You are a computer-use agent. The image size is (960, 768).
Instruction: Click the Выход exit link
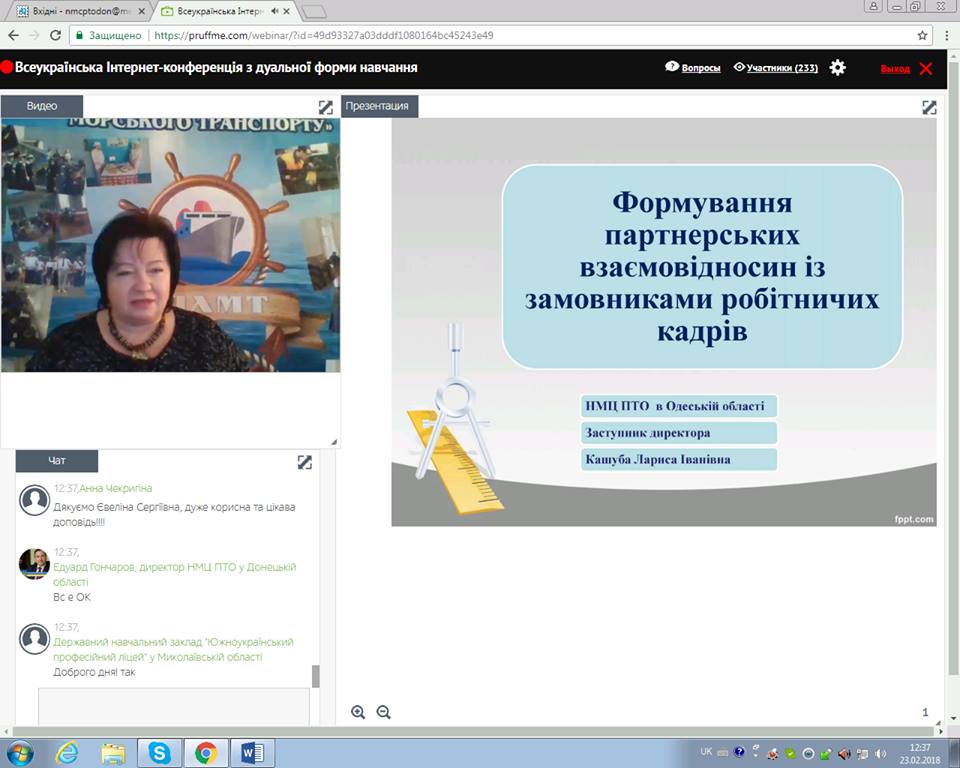tap(895, 69)
